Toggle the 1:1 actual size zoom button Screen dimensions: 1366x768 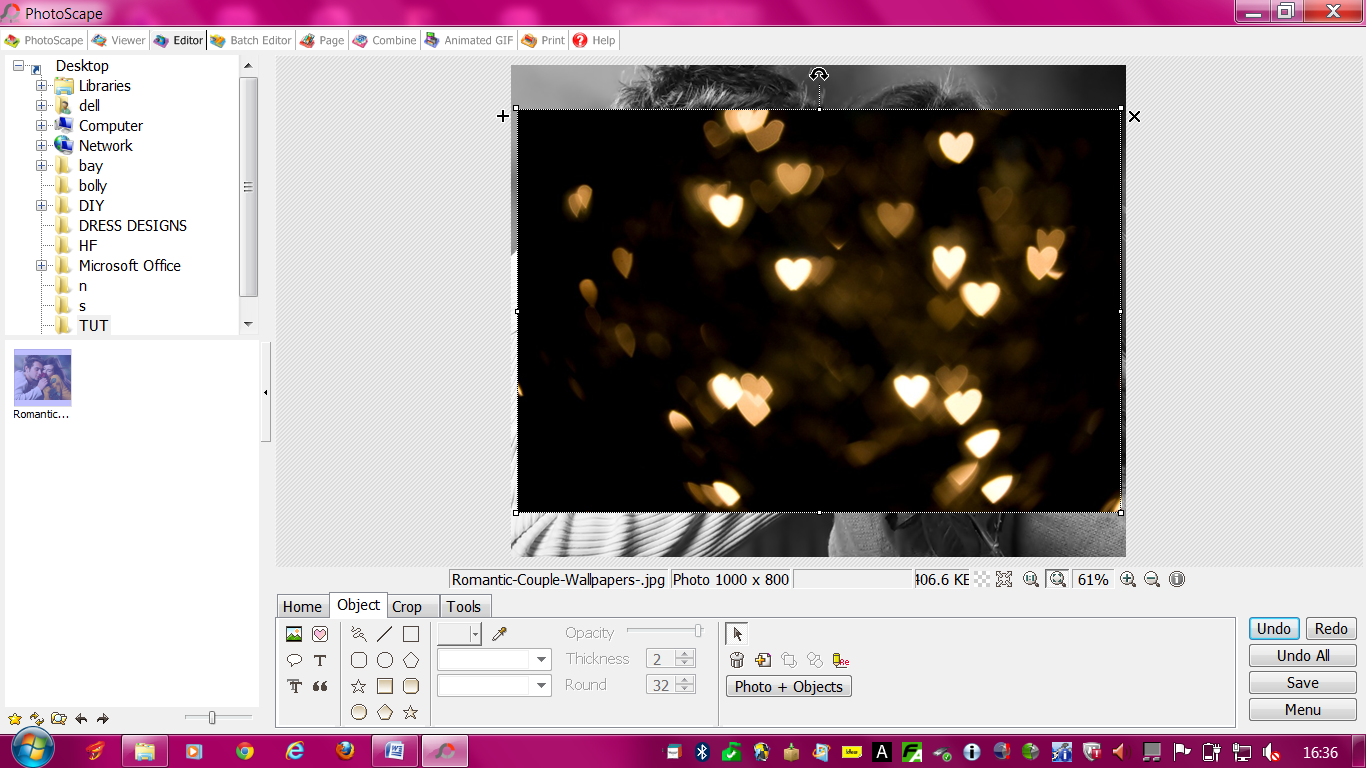click(x=1031, y=579)
